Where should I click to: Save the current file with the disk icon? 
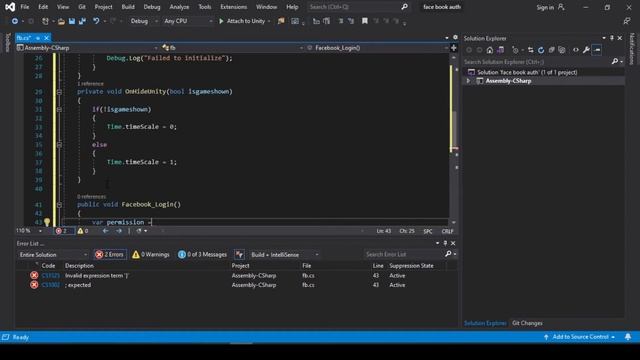coord(72,21)
